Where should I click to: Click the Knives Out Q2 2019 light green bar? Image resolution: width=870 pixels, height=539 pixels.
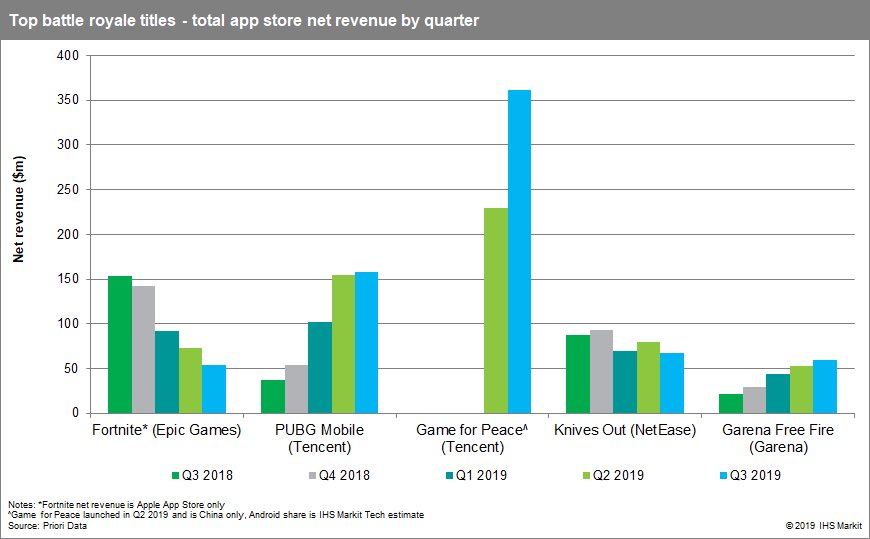pyautogui.click(x=649, y=378)
